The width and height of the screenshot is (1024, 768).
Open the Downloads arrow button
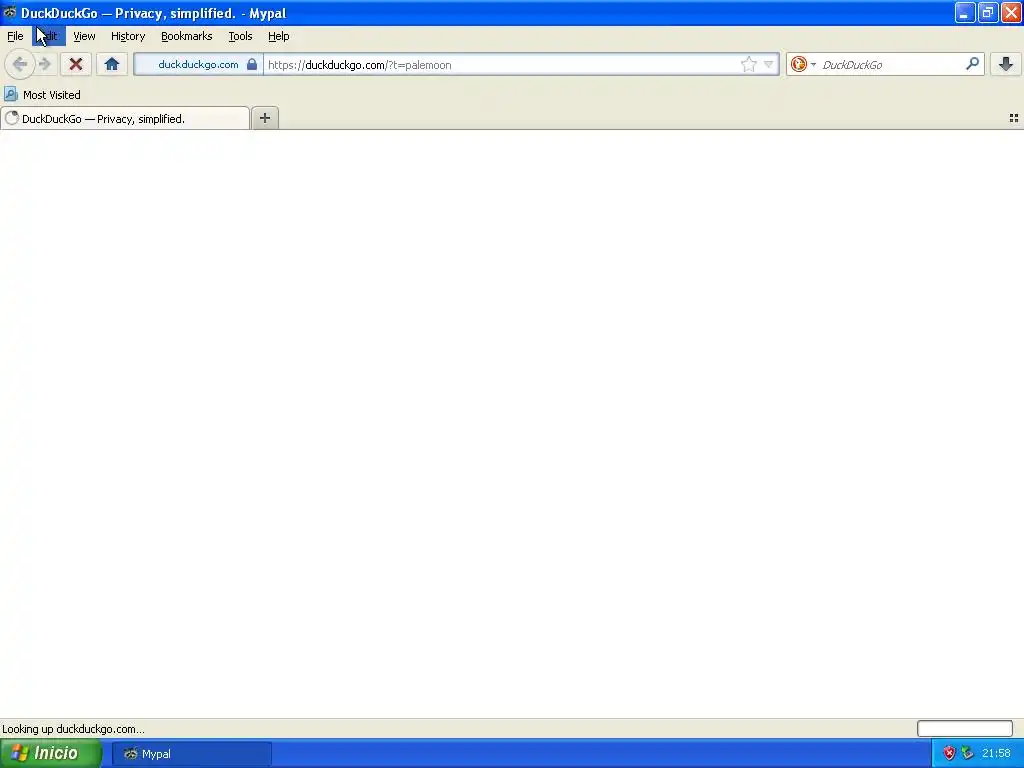[1006, 64]
